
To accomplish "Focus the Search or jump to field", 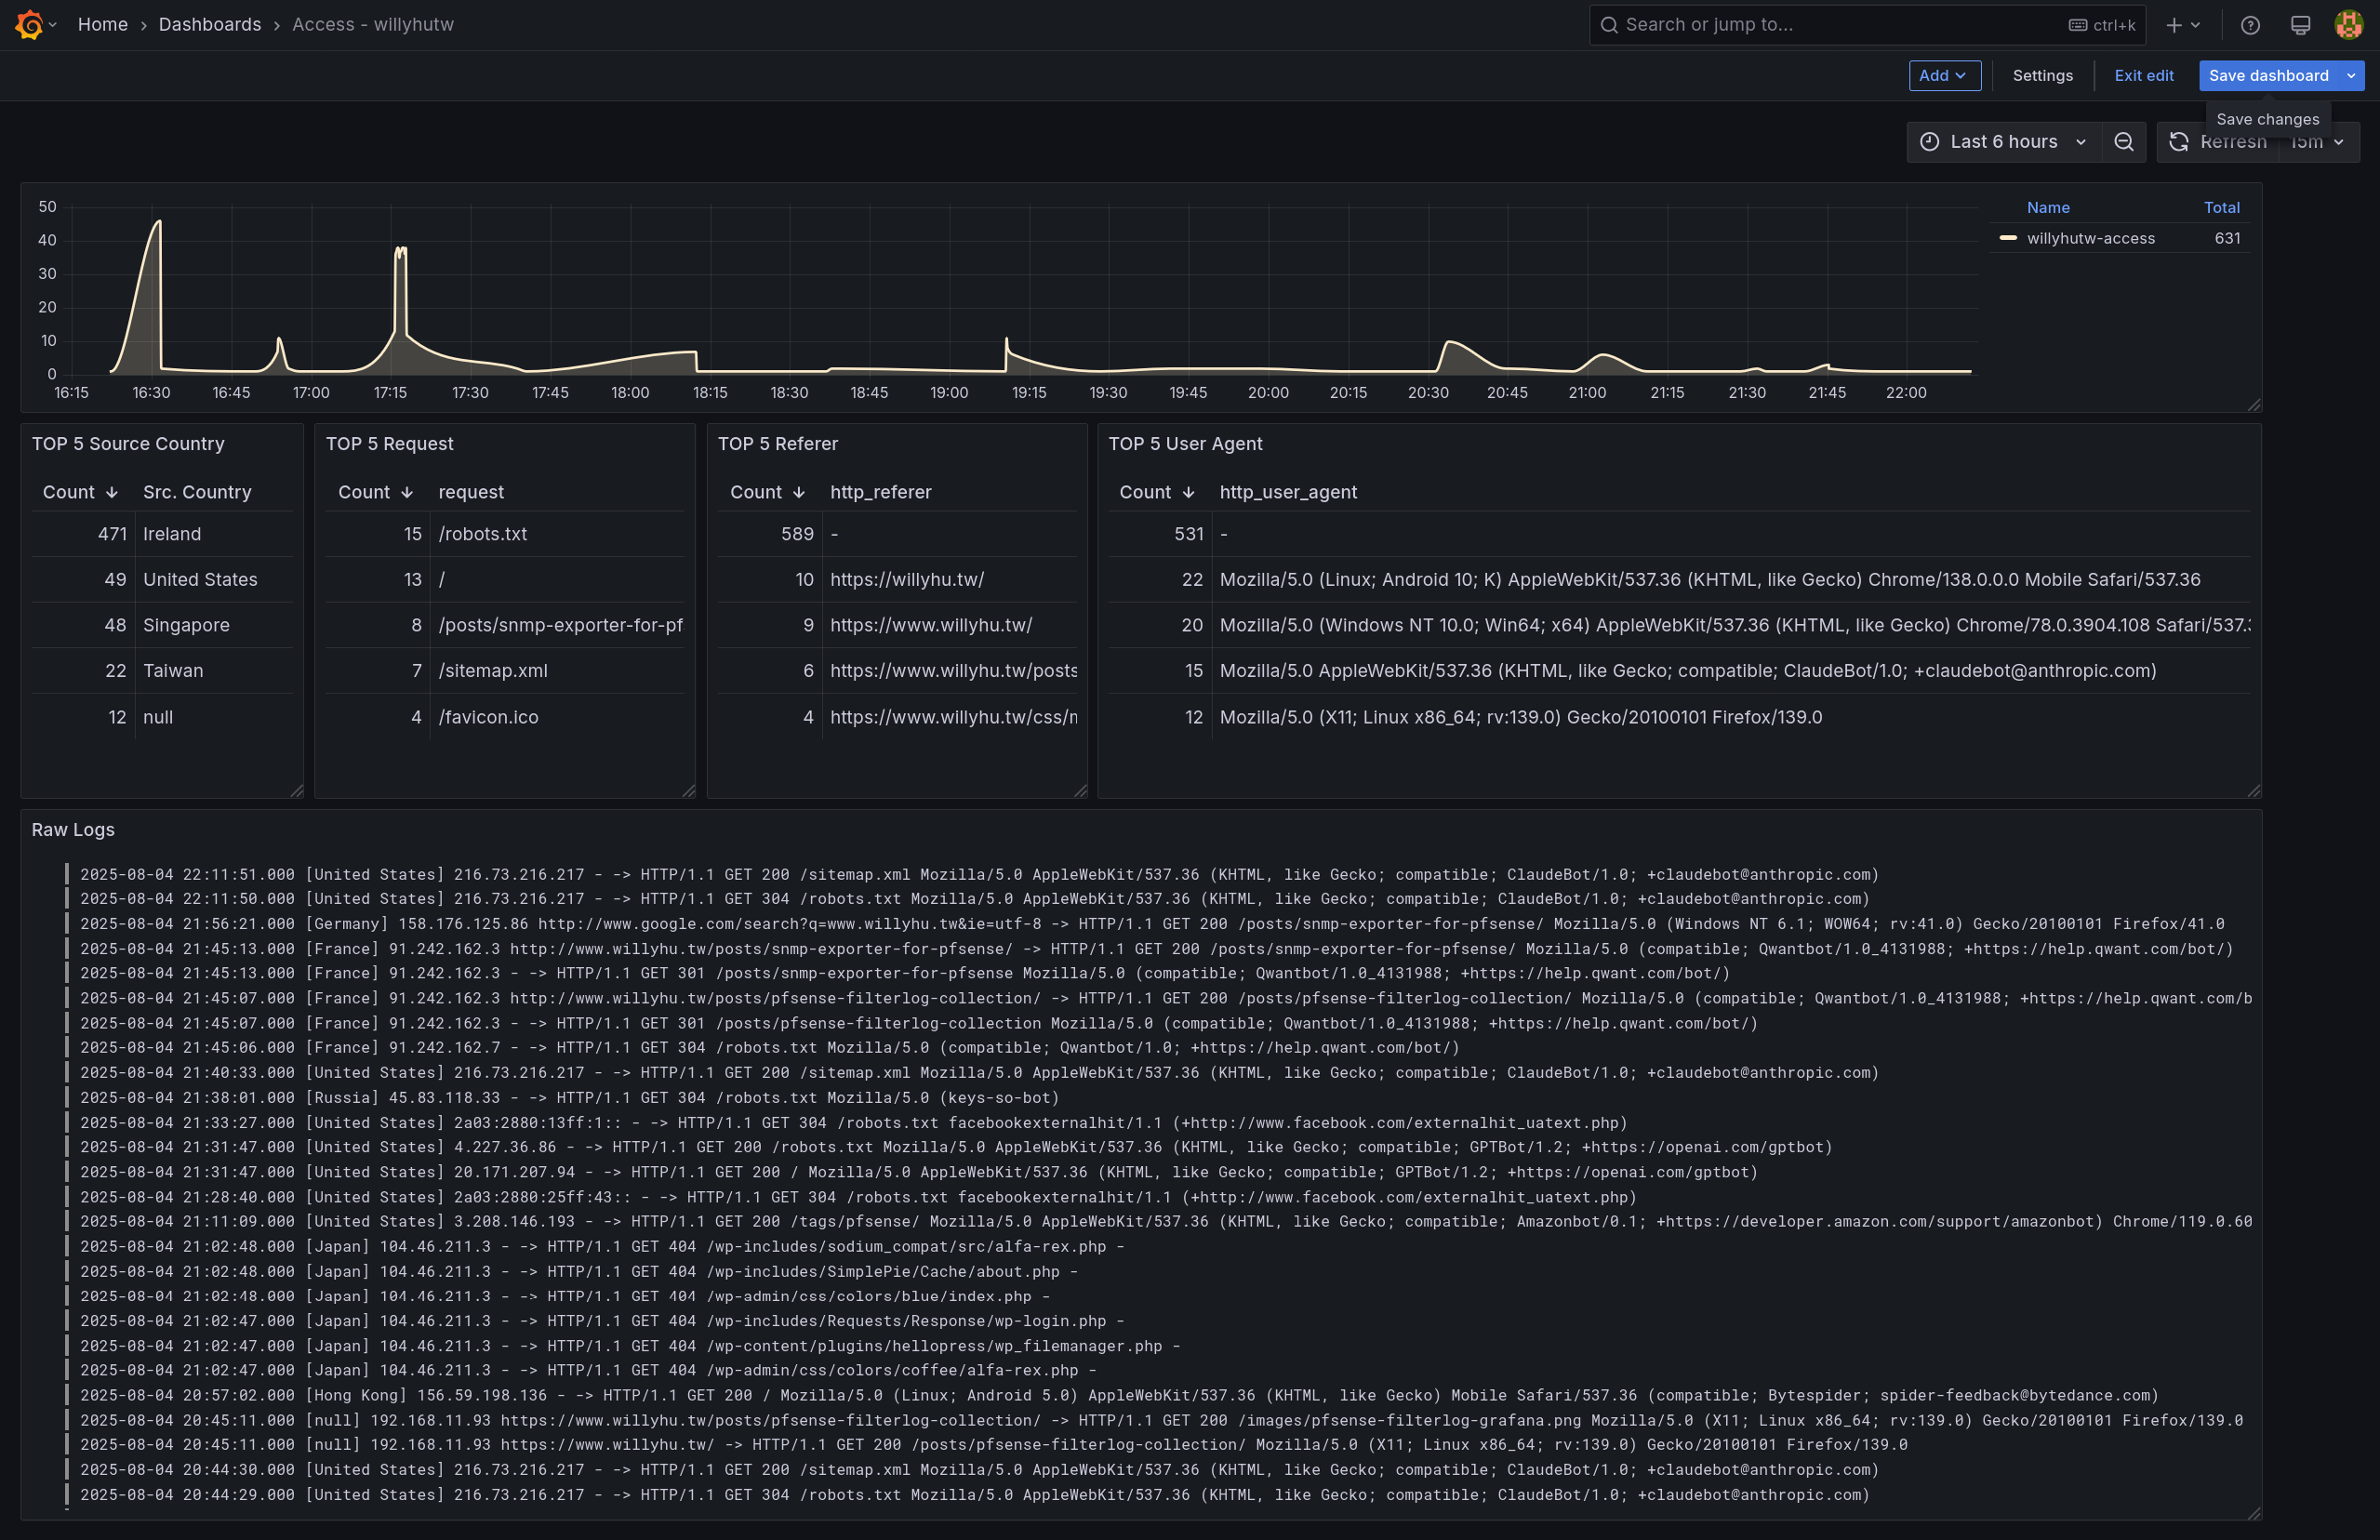I will point(1867,25).
